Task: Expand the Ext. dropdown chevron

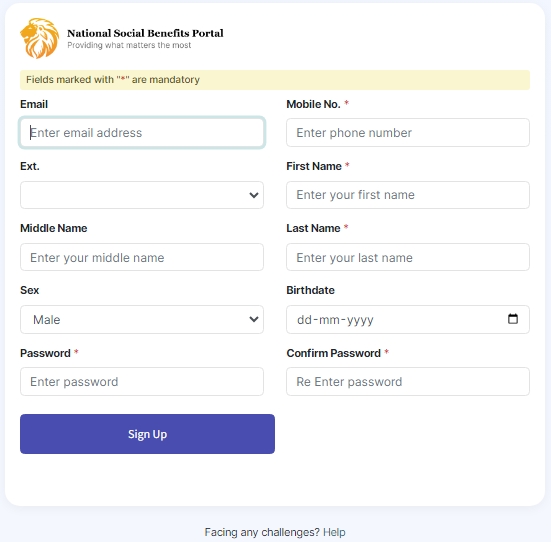Action: coord(254,195)
